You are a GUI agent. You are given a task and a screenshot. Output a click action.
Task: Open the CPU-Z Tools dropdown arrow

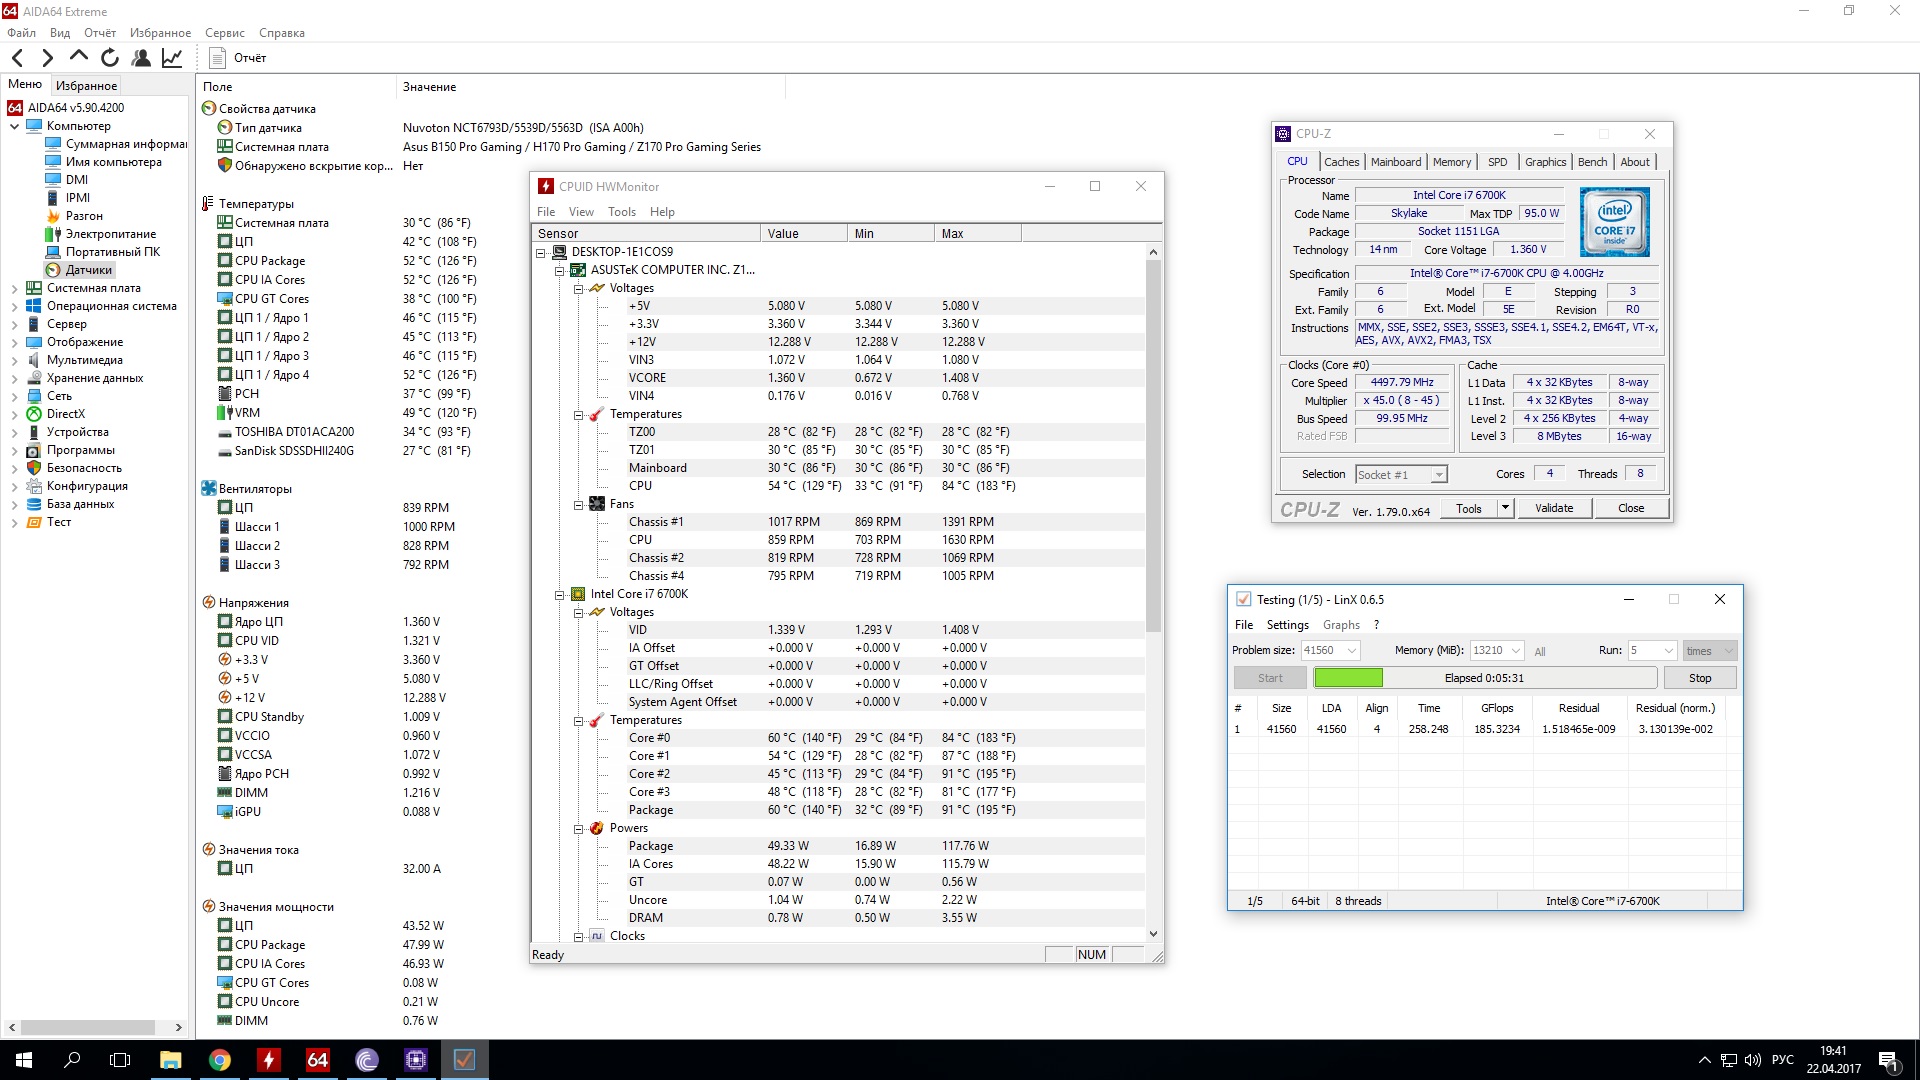coord(1505,508)
